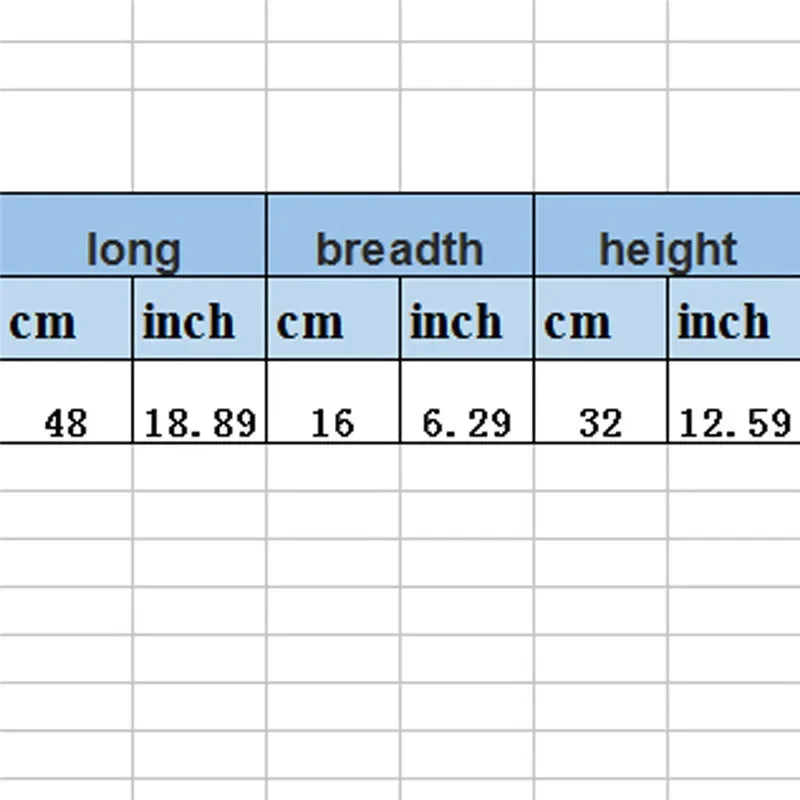
Task: Select the 'long' merged header cell
Action: pos(133,235)
